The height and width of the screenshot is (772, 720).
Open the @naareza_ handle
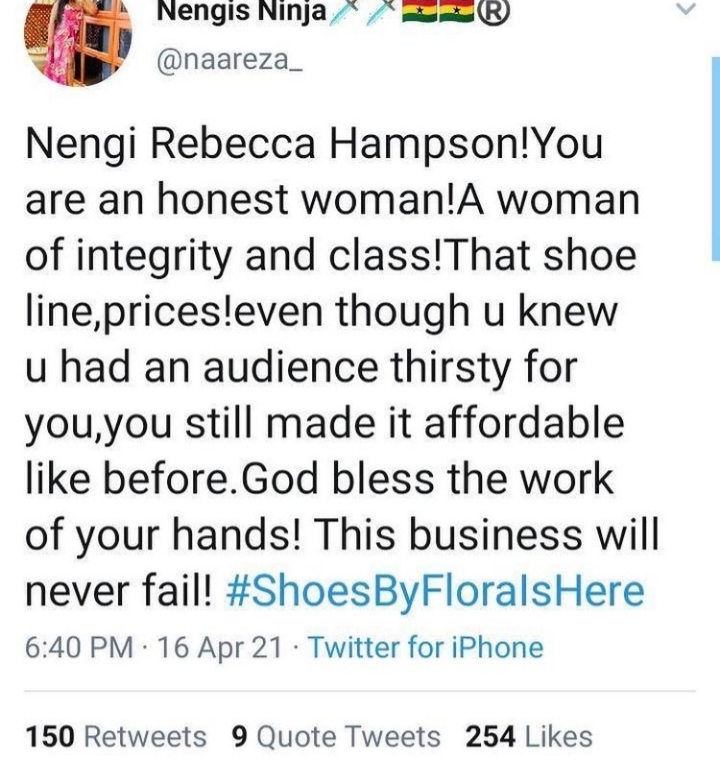pyautogui.click(x=229, y=61)
